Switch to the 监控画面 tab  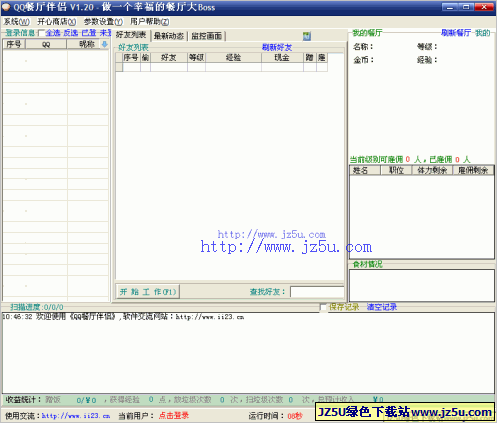tap(207, 36)
